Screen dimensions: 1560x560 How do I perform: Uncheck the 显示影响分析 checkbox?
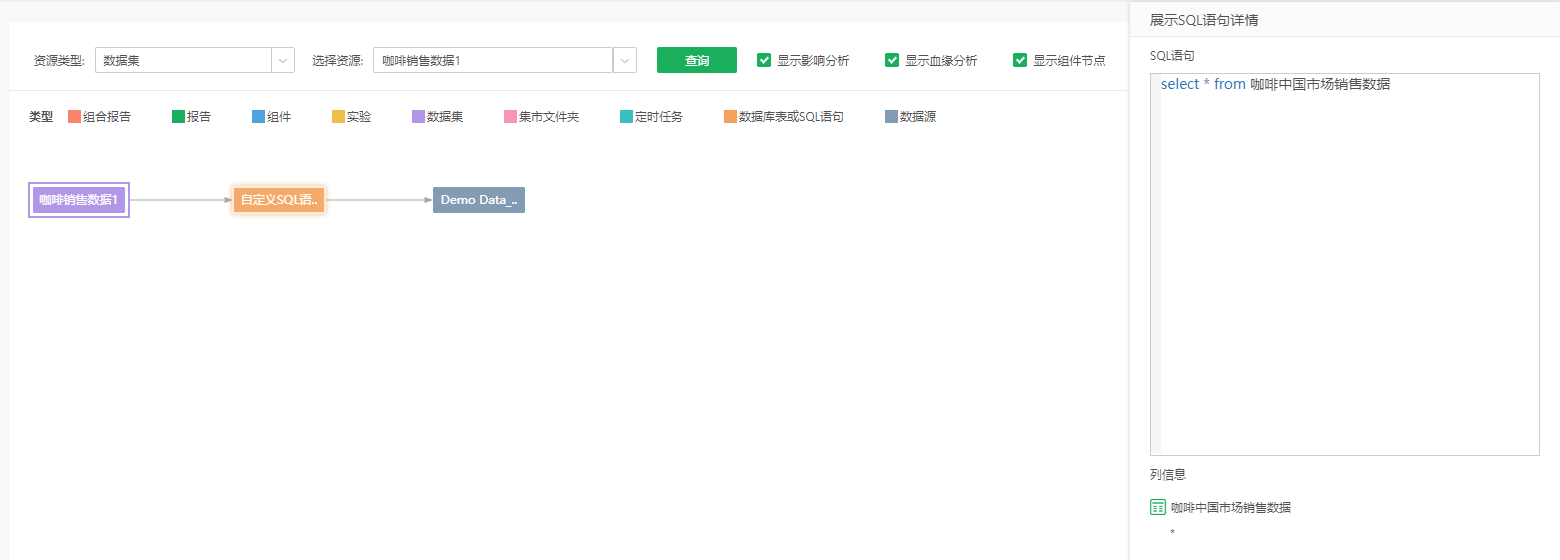coord(764,60)
